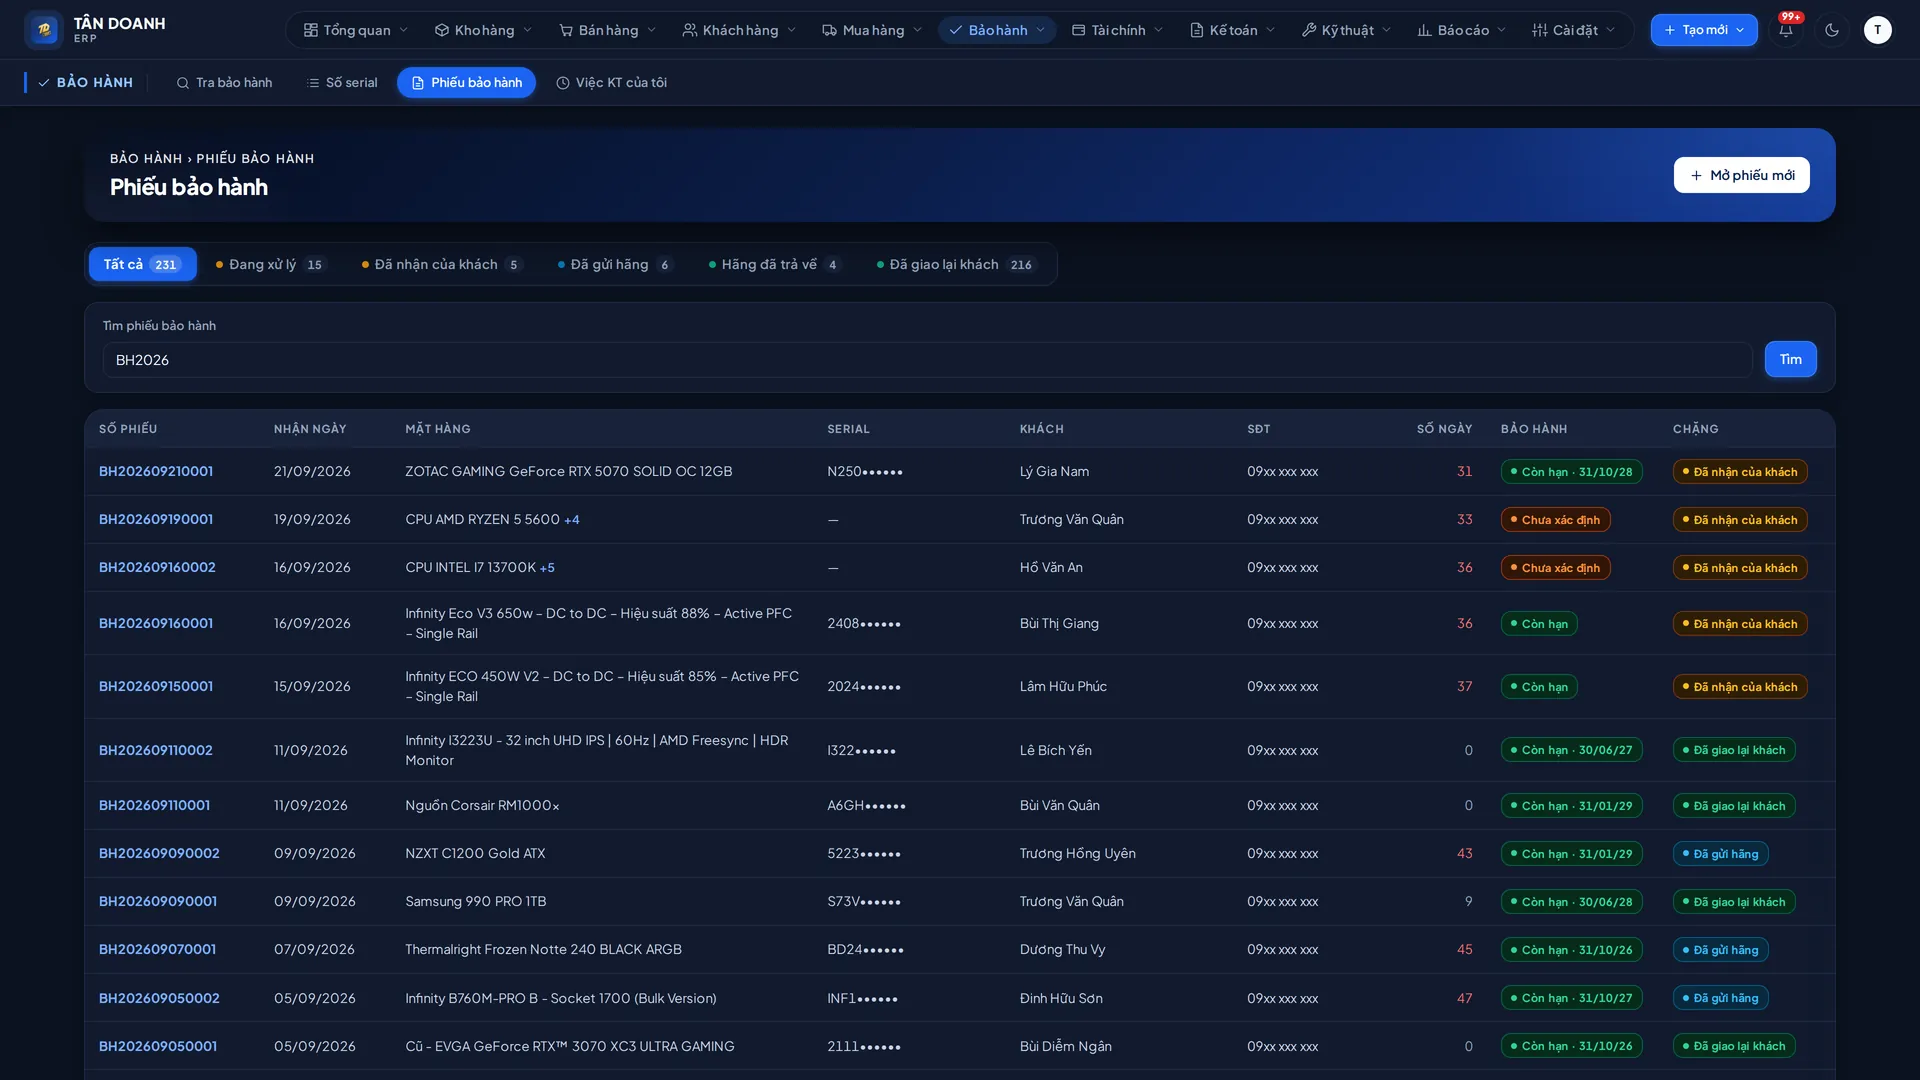Click the Việc KT của tôi clock icon

pos(563,83)
